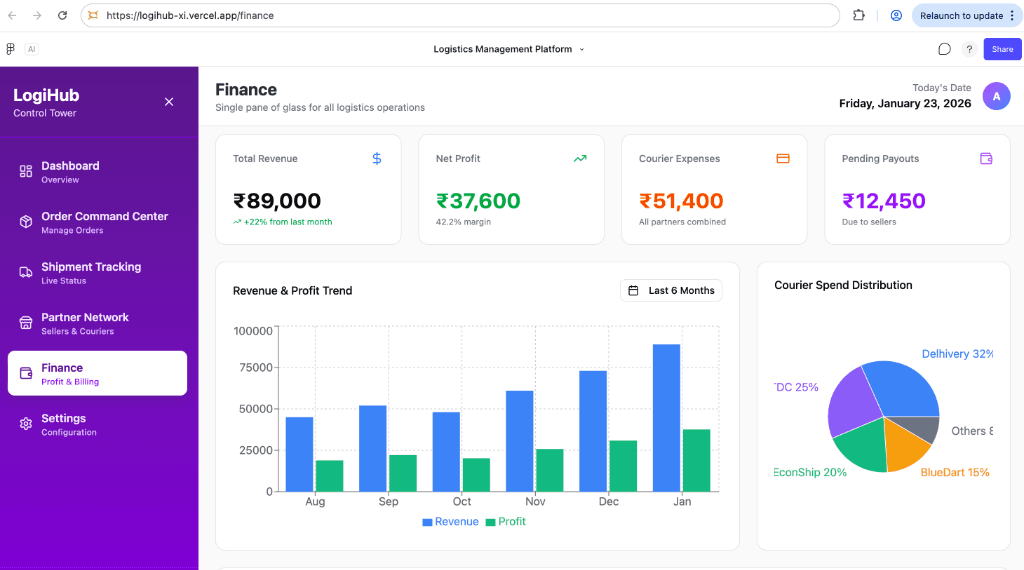1024x570 pixels.
Task: Click the green Nov profit bar
Action: (550, 470)
